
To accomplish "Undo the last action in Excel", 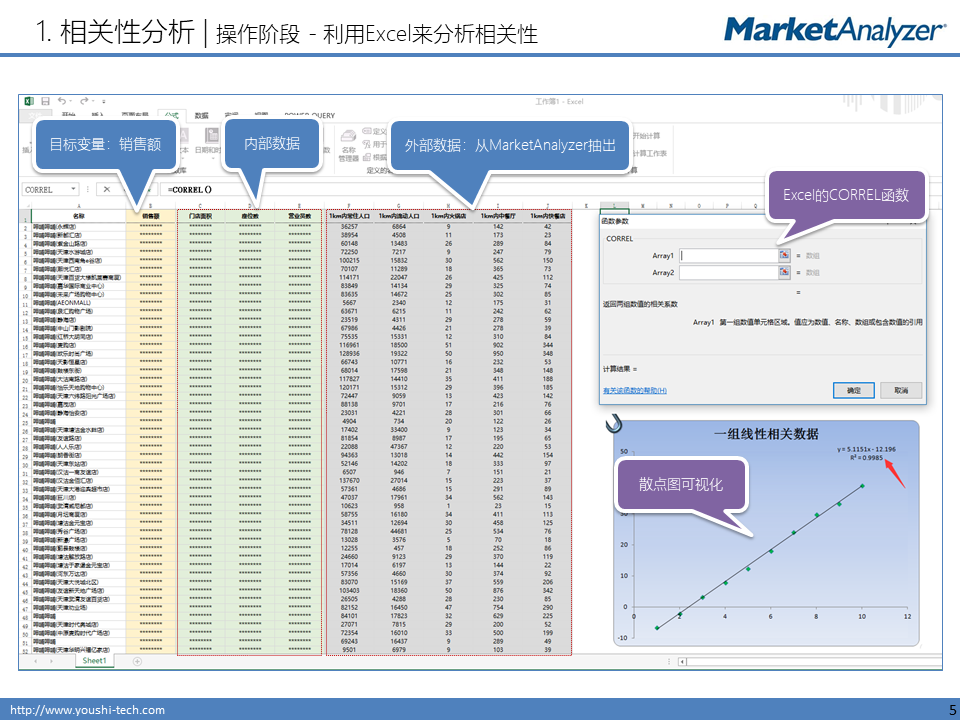I will (x=61, y=101).
